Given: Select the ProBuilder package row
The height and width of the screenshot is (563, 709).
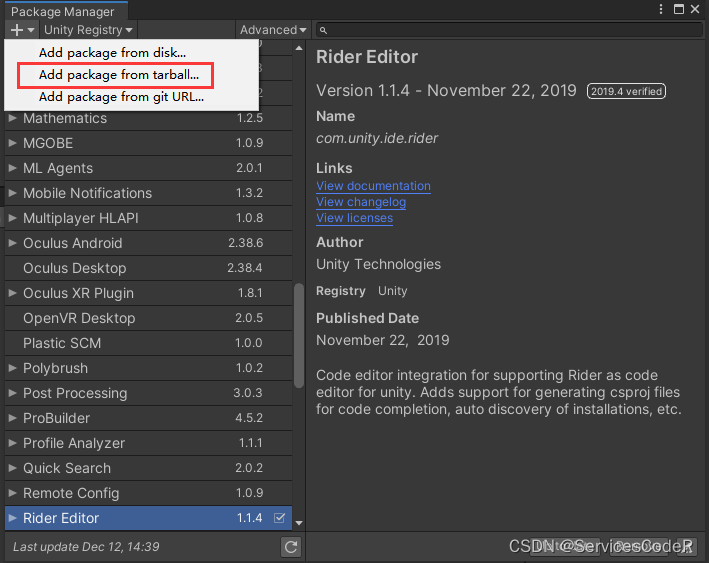Looking at the screenshot, I should point(148,418).
